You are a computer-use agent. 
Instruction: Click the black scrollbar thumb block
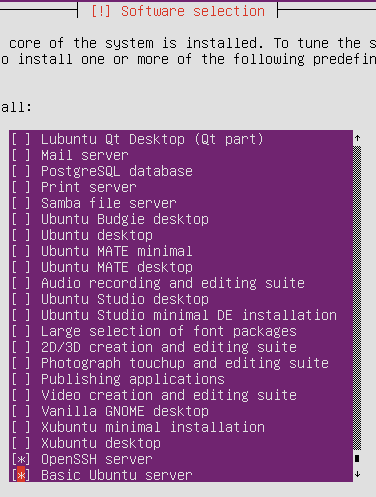[x=357, y=458]
